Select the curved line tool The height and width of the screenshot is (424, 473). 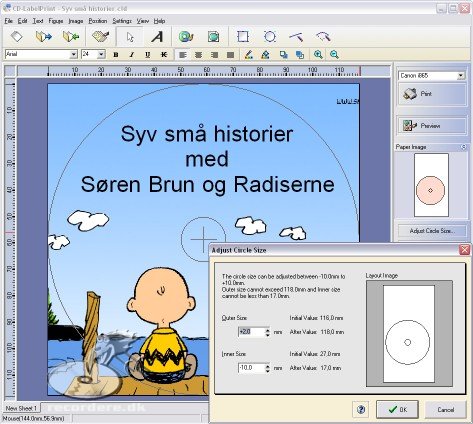[x=323, y=36]
